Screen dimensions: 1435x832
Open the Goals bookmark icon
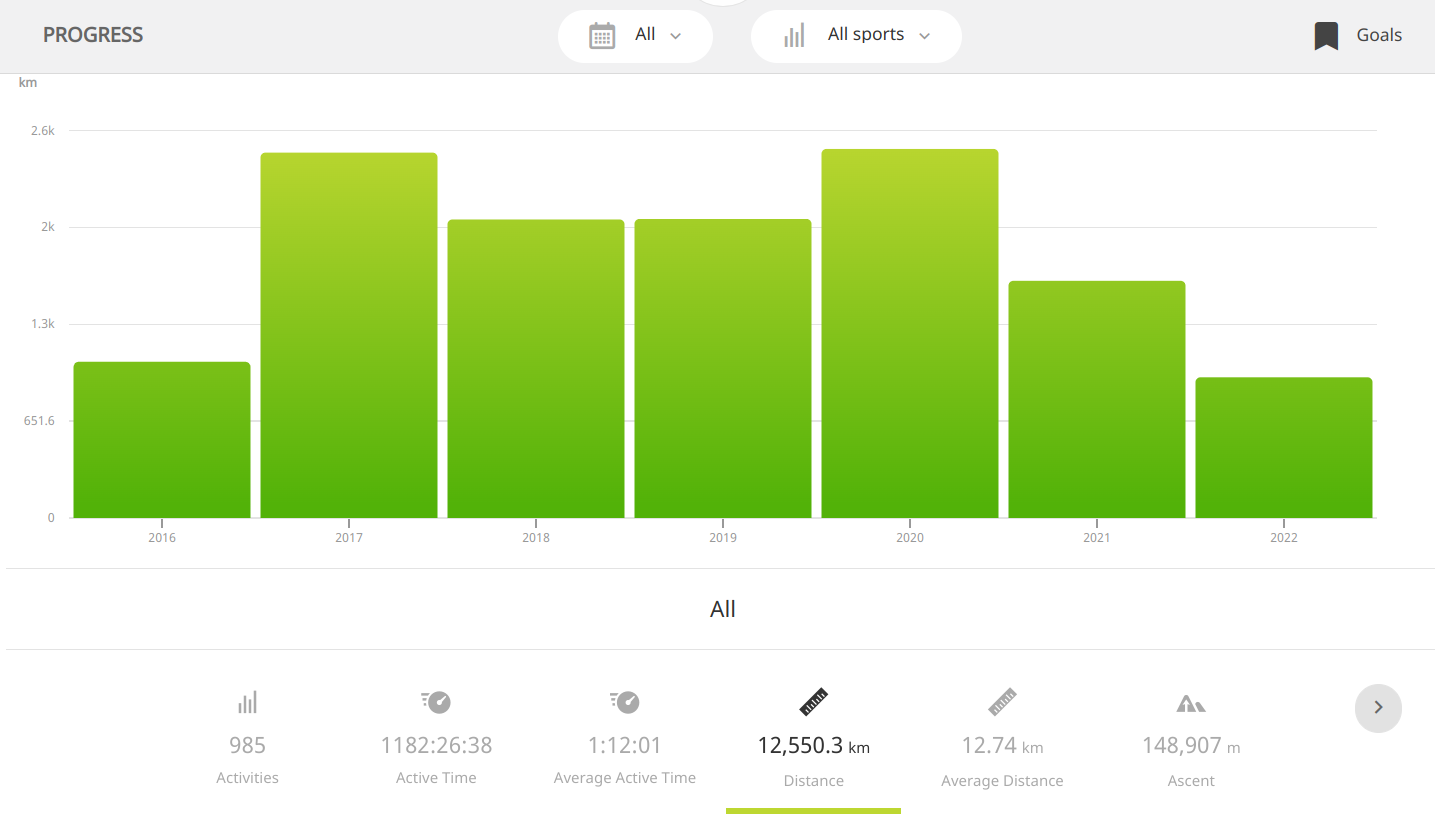click(x=1326, y=36)
